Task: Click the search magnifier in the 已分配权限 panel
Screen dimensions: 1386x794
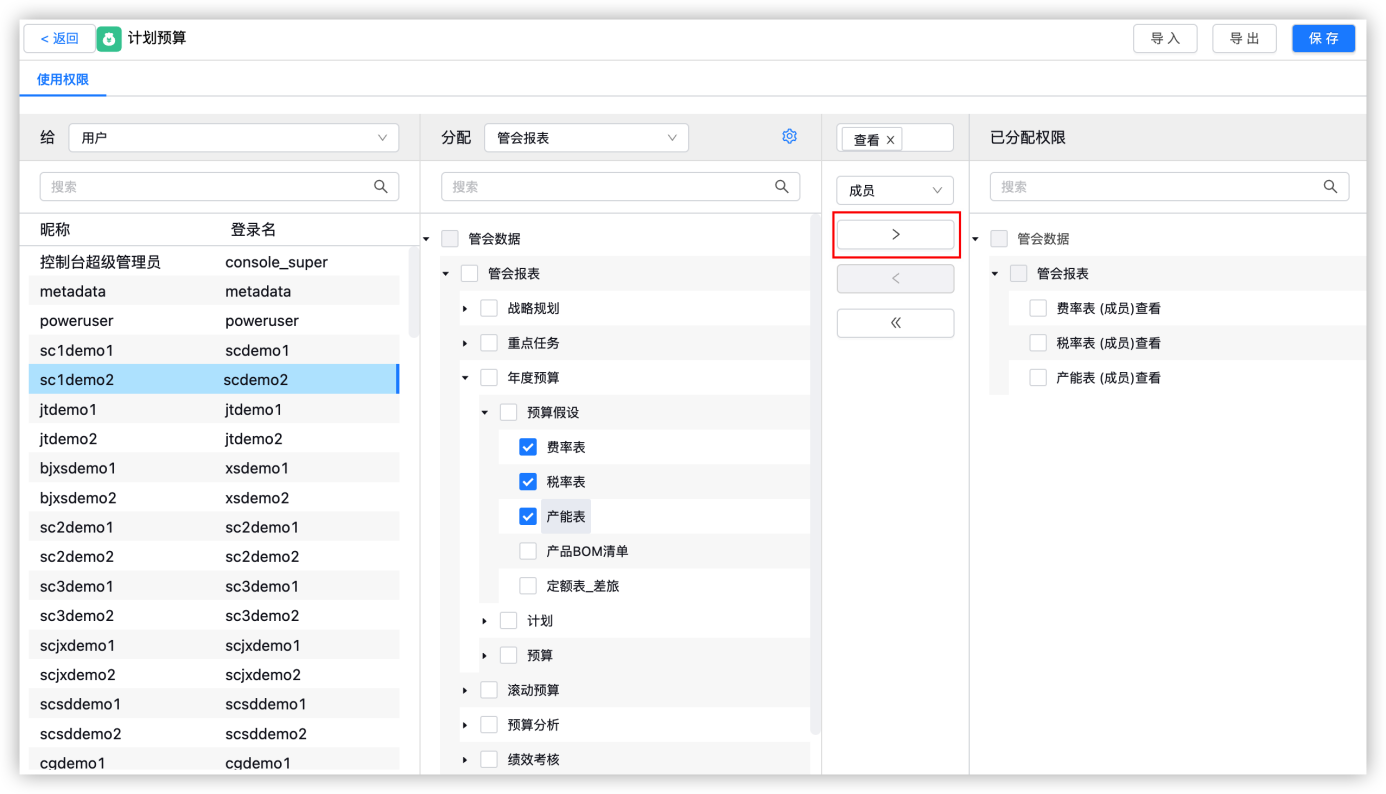Action: [1330, 186]
